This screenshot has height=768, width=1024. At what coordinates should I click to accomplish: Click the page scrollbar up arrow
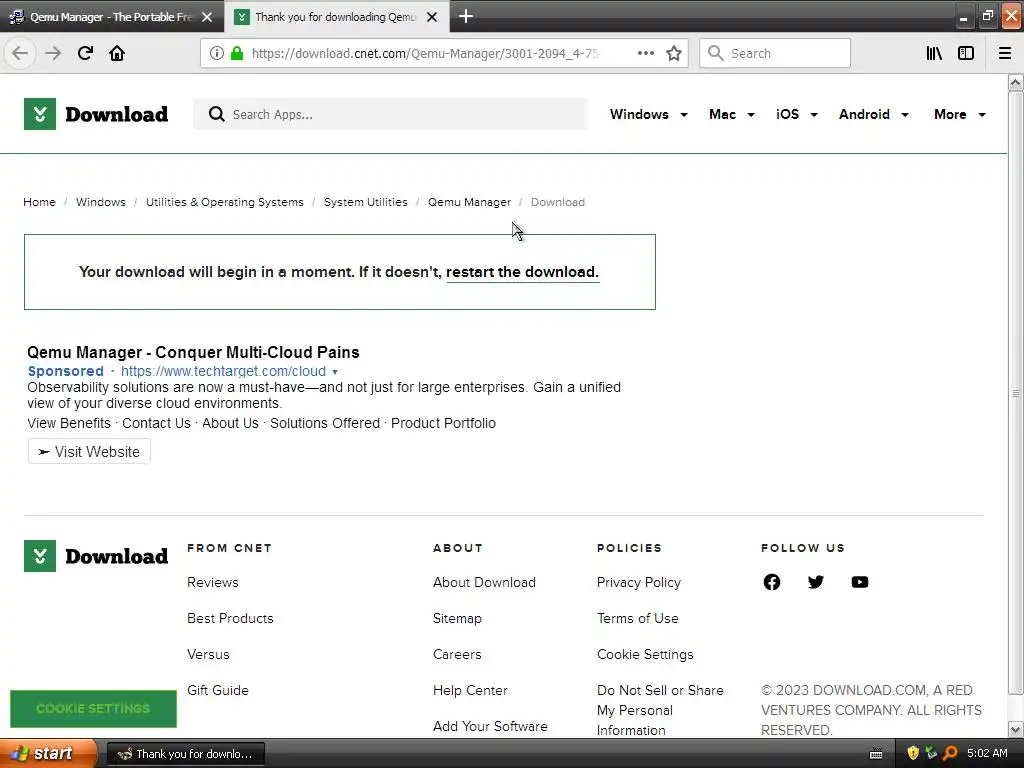pyautogui.click(x=1016, y=82)
